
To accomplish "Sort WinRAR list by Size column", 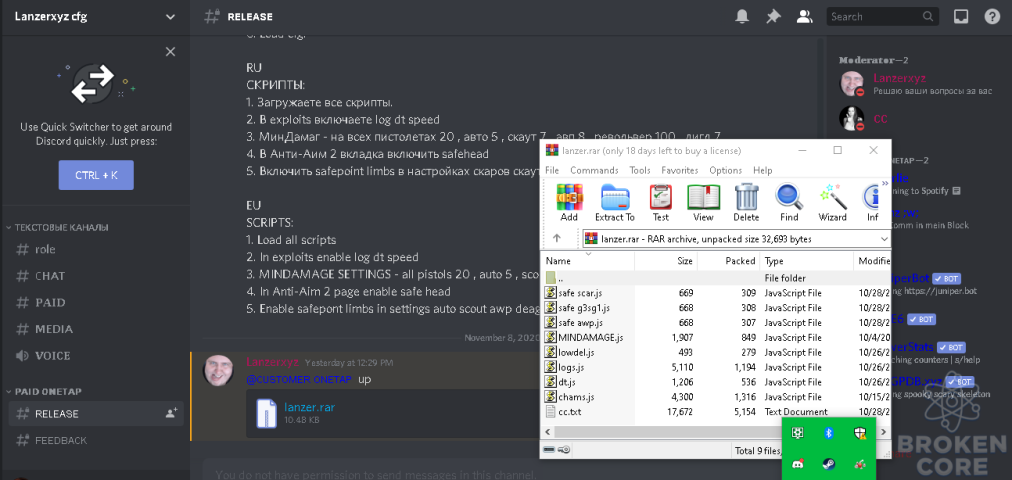I will [x=665, y=261].
